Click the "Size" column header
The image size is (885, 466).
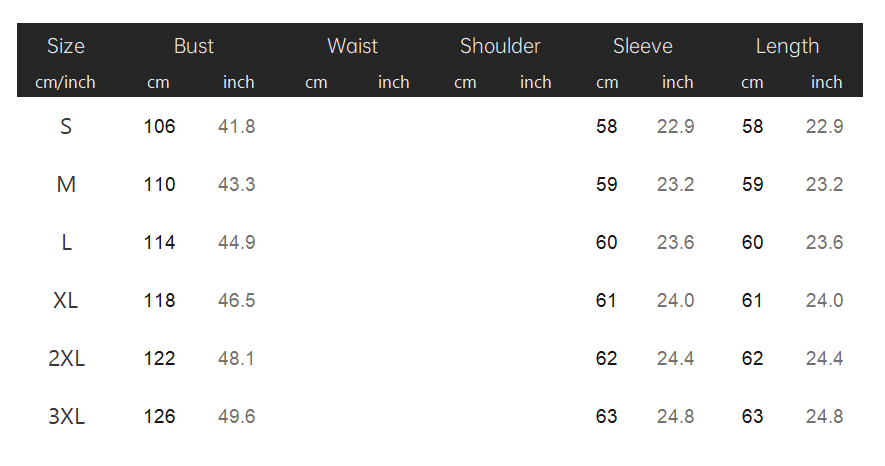click(x=66, y=46)
